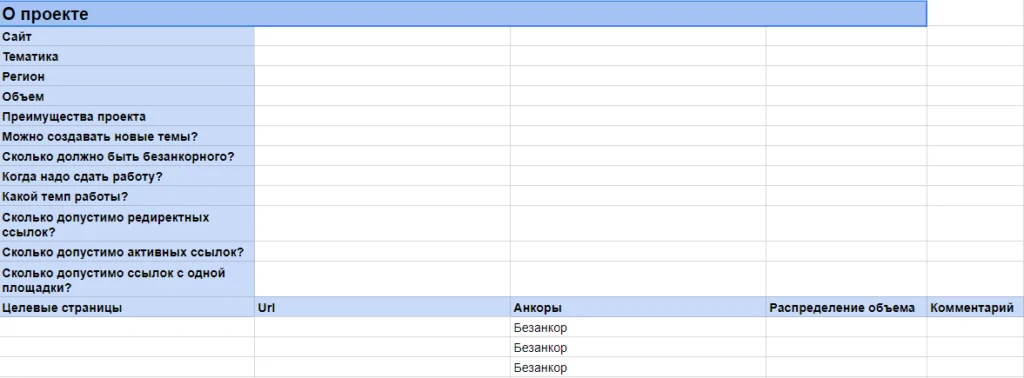Click the 'Анкоры' column header
This screenshot has width=1024, height=378.
pos(638,307)
